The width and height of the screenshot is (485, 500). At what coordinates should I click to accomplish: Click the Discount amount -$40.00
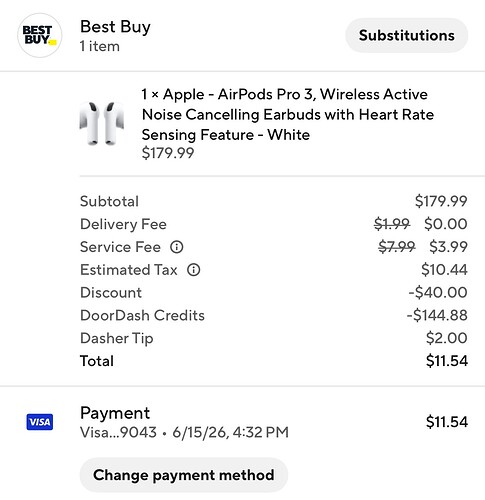point(438,292)
